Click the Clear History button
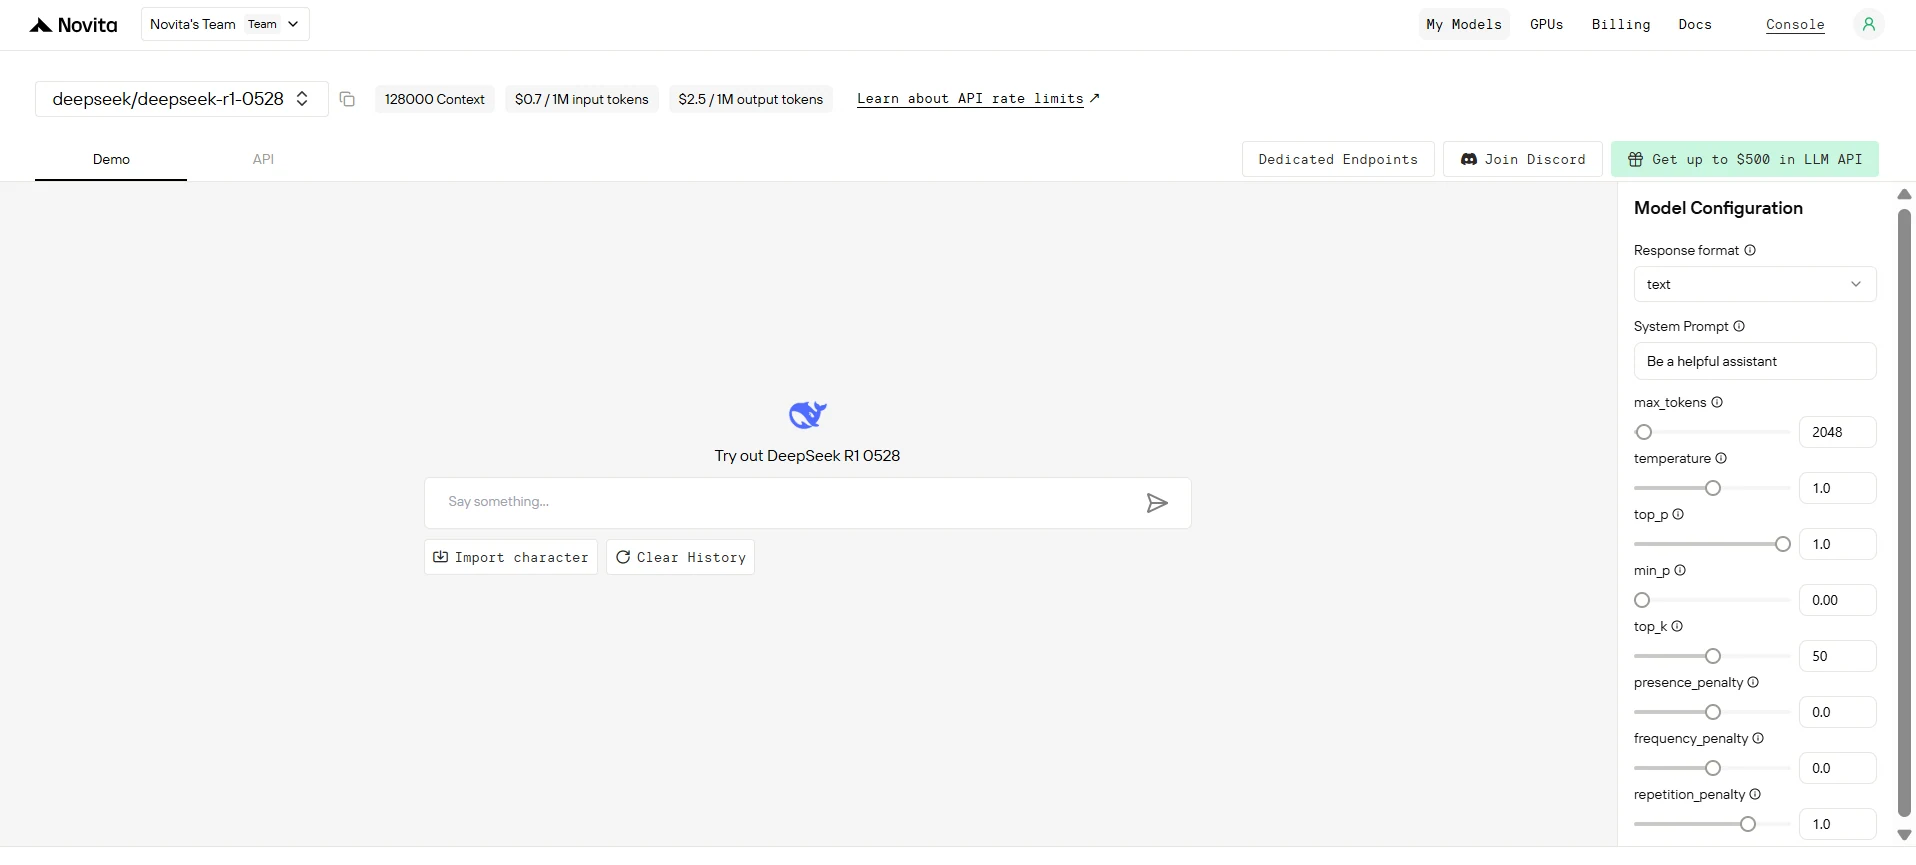The image size is (1916, 865). 680,557
